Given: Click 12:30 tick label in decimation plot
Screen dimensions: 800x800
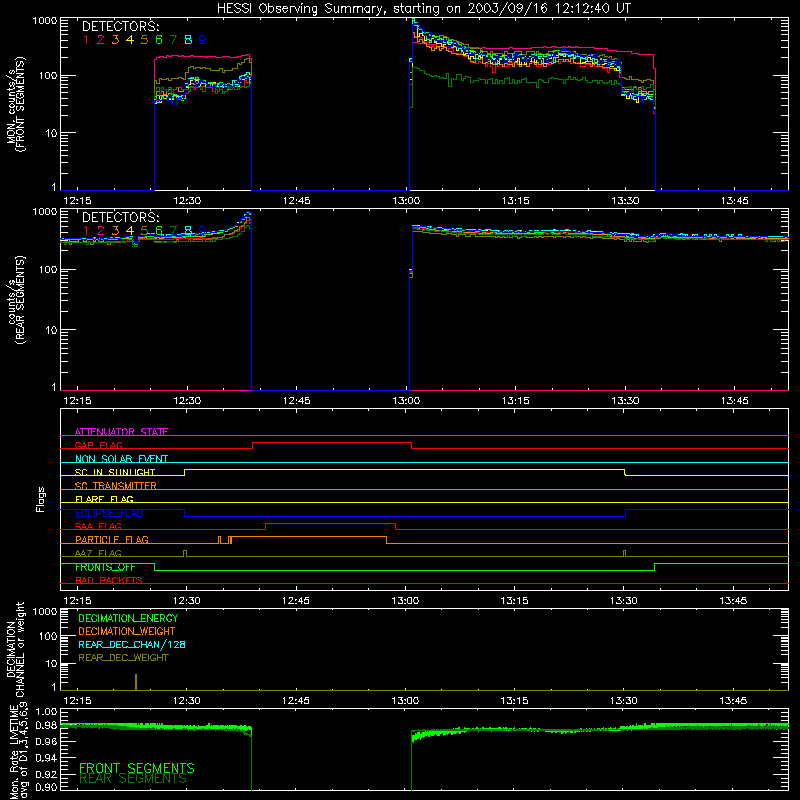Looking at the screenshot, I should (x=186, y=701).
